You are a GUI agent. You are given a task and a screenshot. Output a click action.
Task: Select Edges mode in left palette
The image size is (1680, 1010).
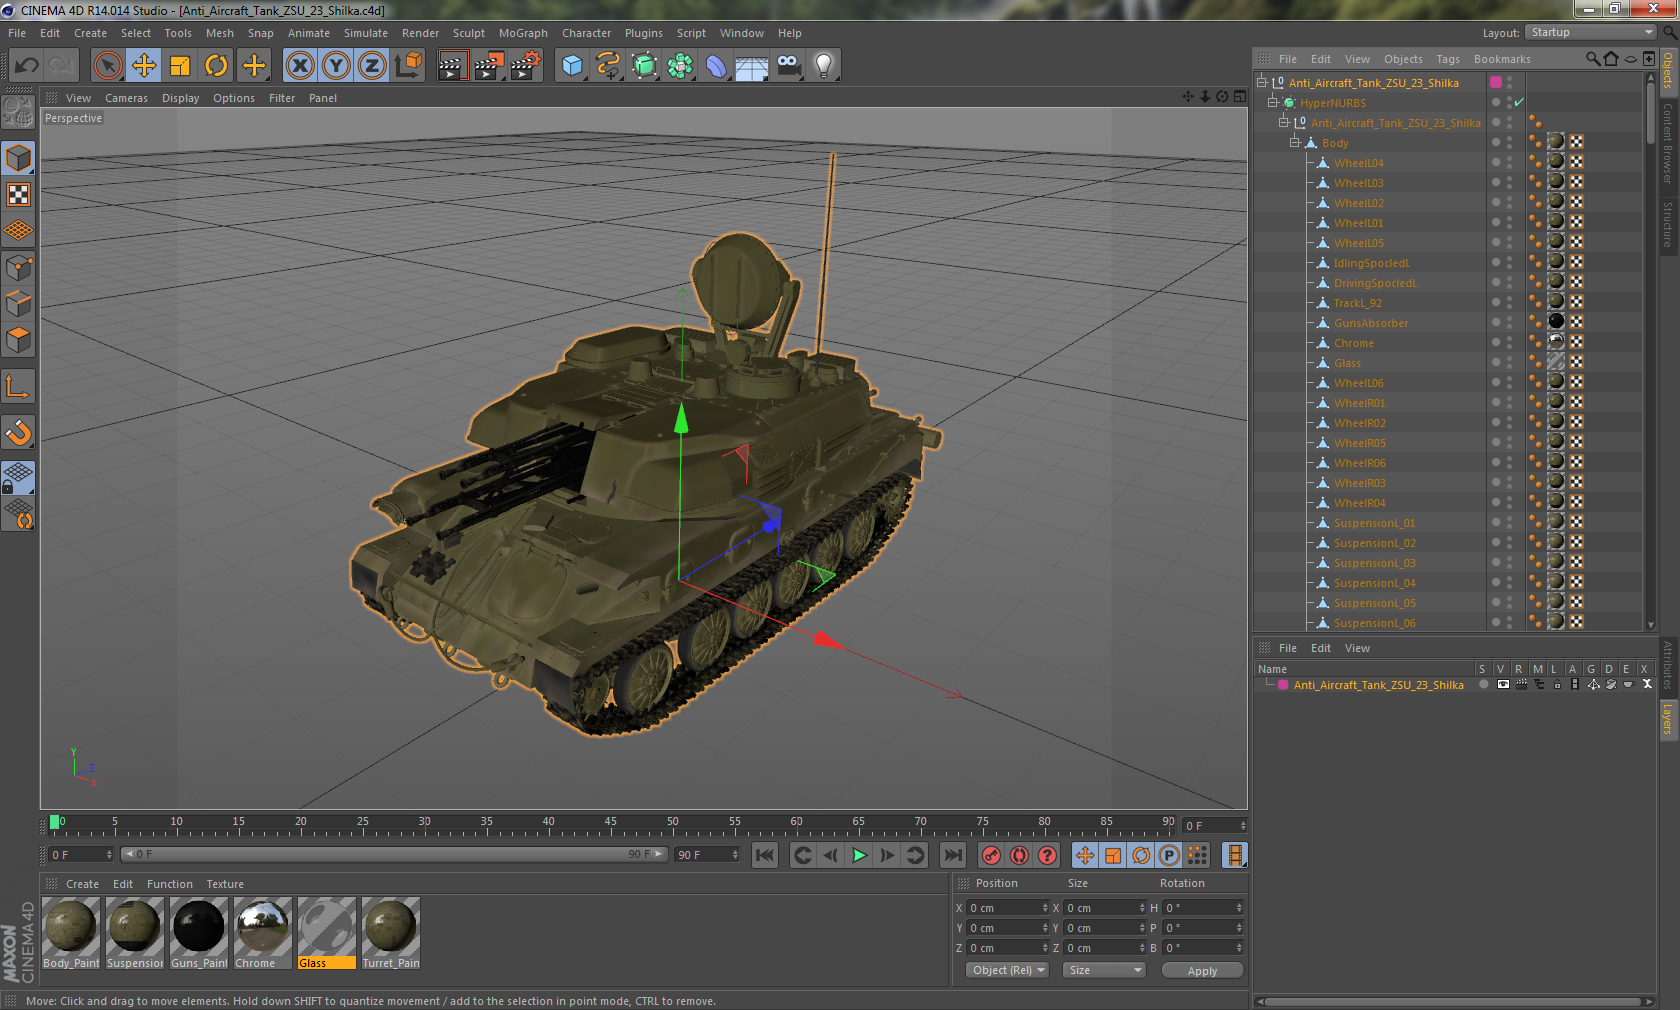click(18, 303)
